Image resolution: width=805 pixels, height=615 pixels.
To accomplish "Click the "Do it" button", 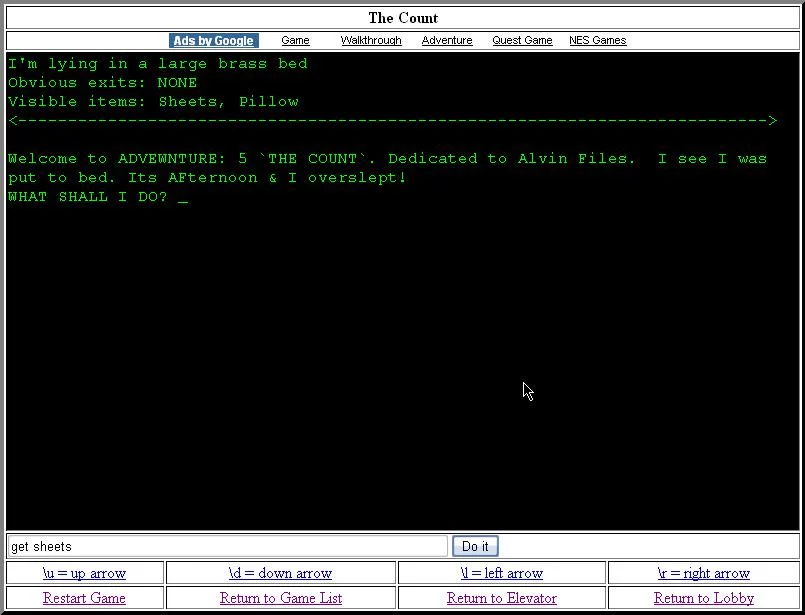I will click(x=475, y=546).
